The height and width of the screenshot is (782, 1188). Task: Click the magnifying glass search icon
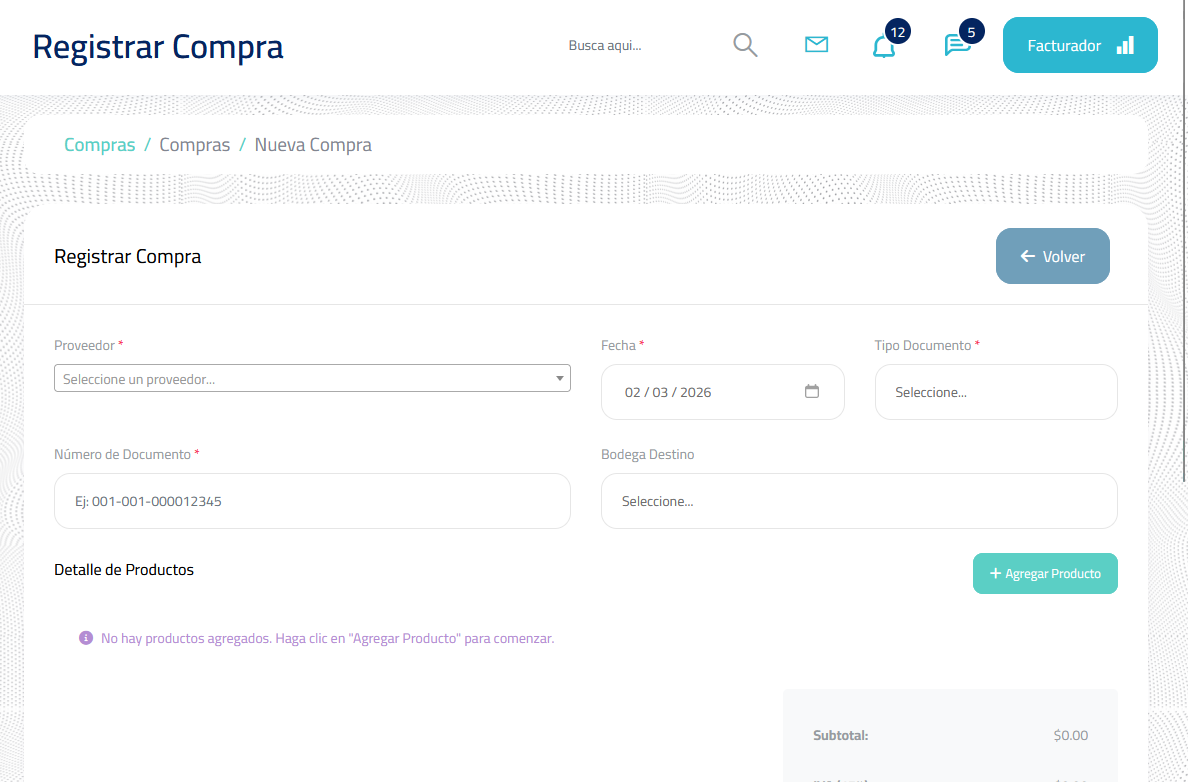tap(745, 45)
